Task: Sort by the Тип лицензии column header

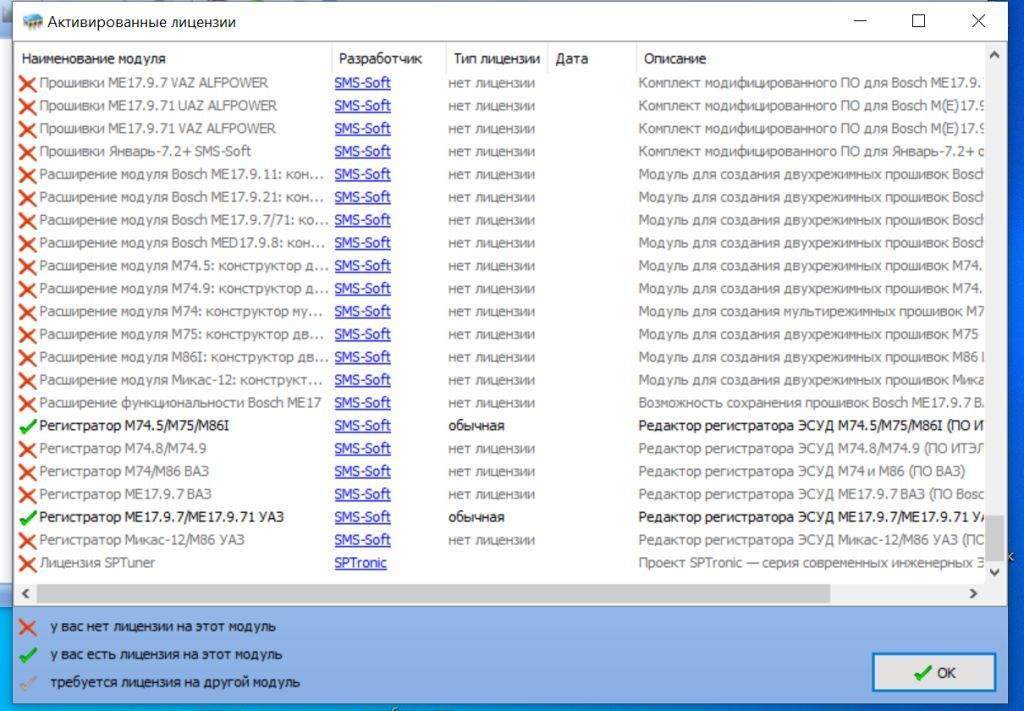Action: (x=496, y=59)
